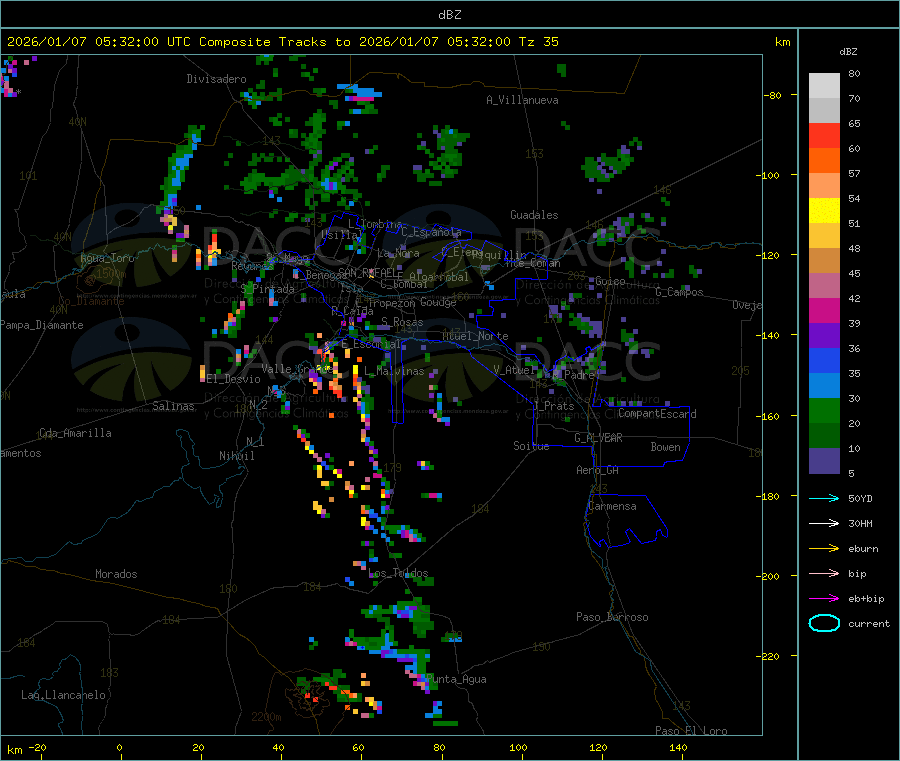Click the 'A_Villanueva' place label
The height and width of the screenshot is (761, 900).
(x=522, y=100)
